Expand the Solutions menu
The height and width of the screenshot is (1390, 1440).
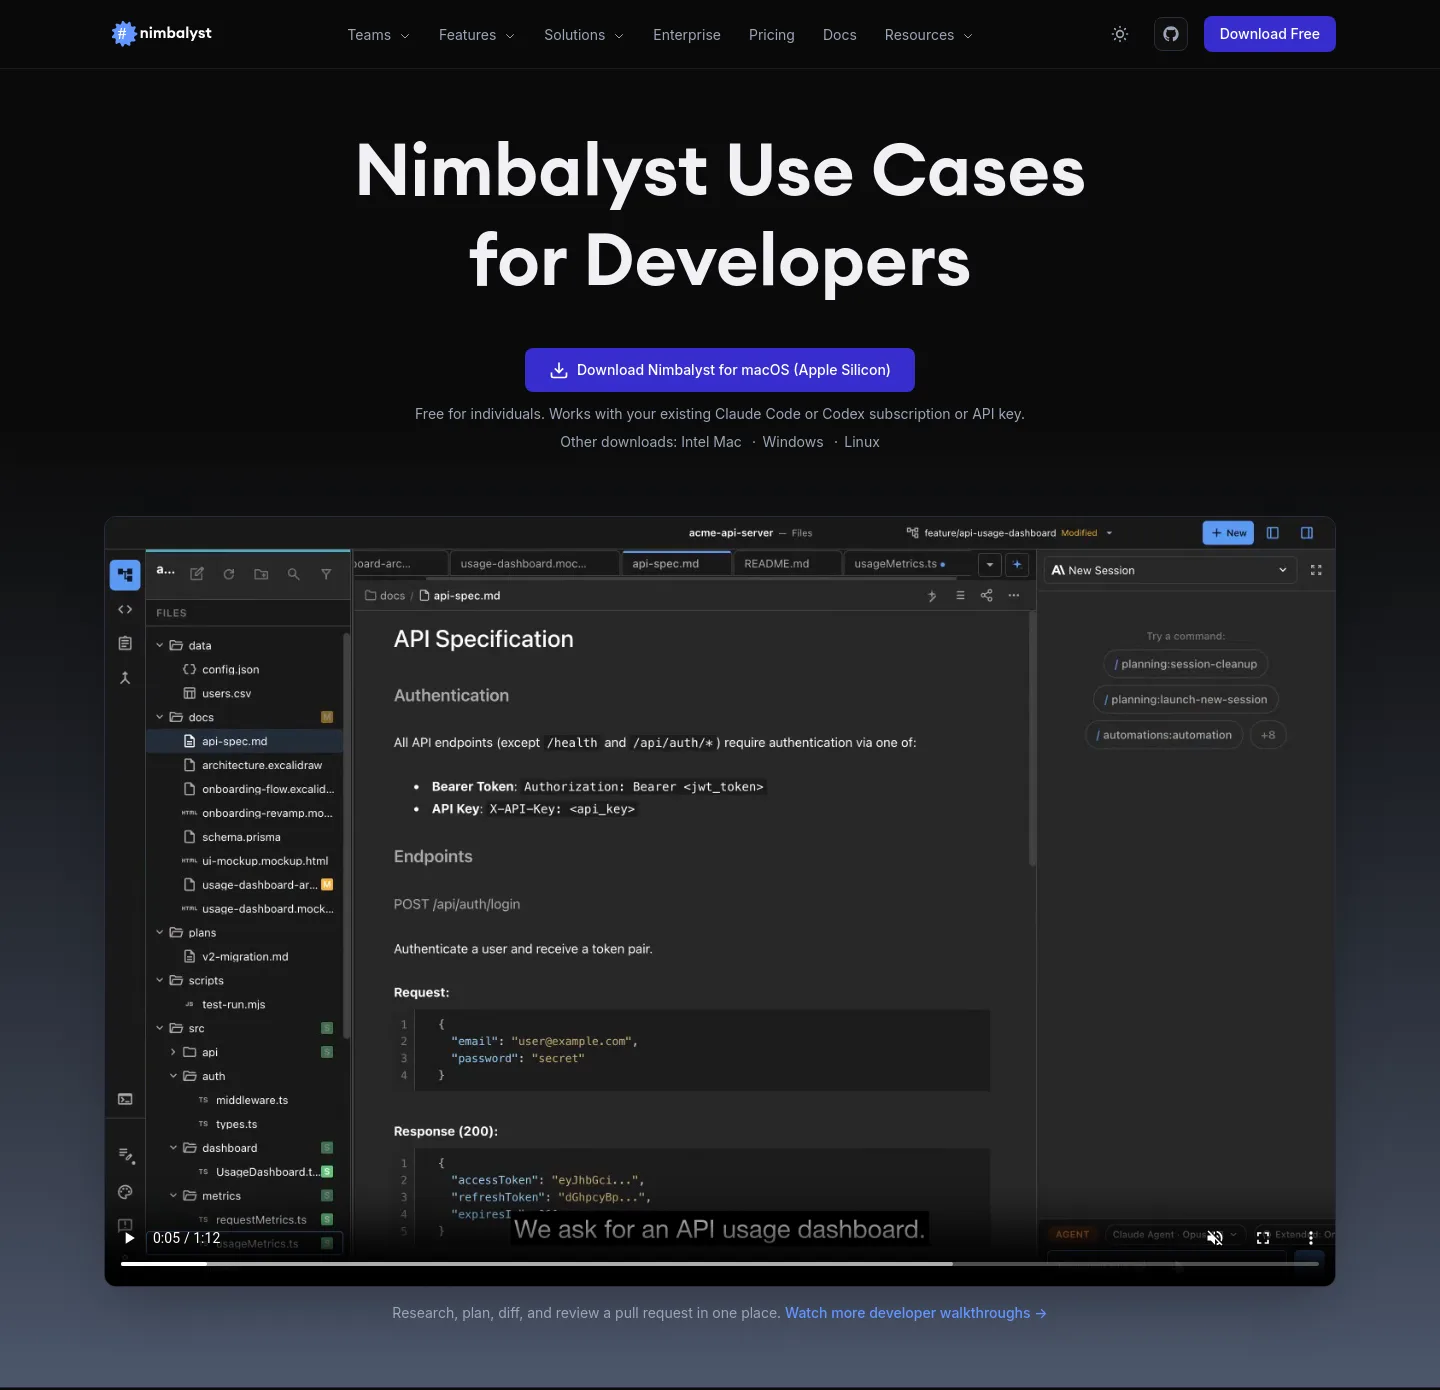tap(584, 35)
